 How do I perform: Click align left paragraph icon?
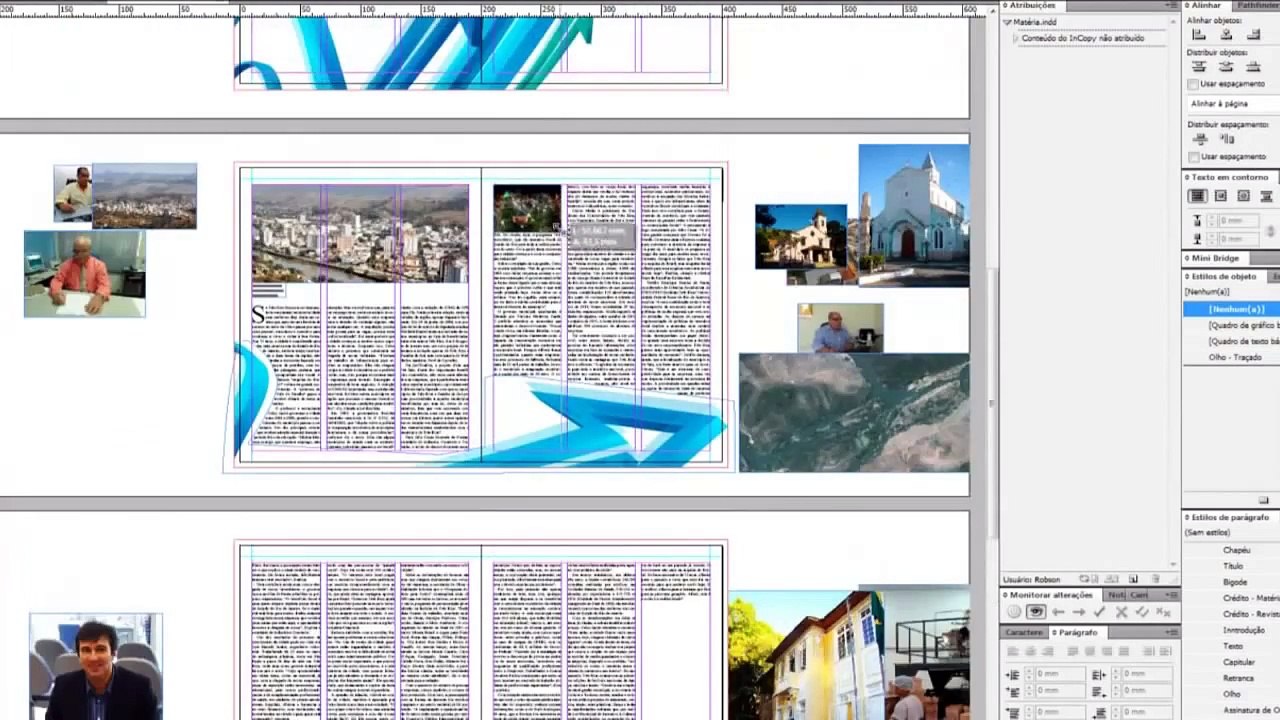click(x=1013, y=651)
